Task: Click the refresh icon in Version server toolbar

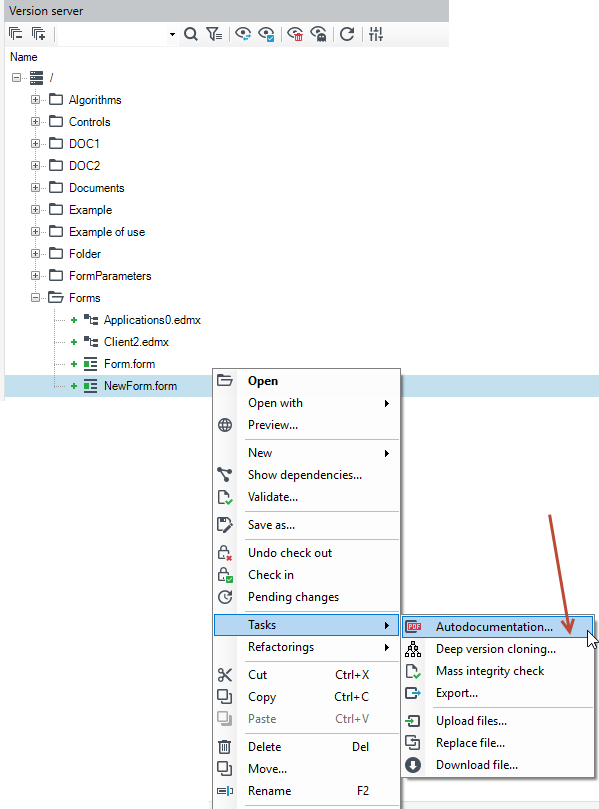Action: pyautogui.click(x=347, y=35)
